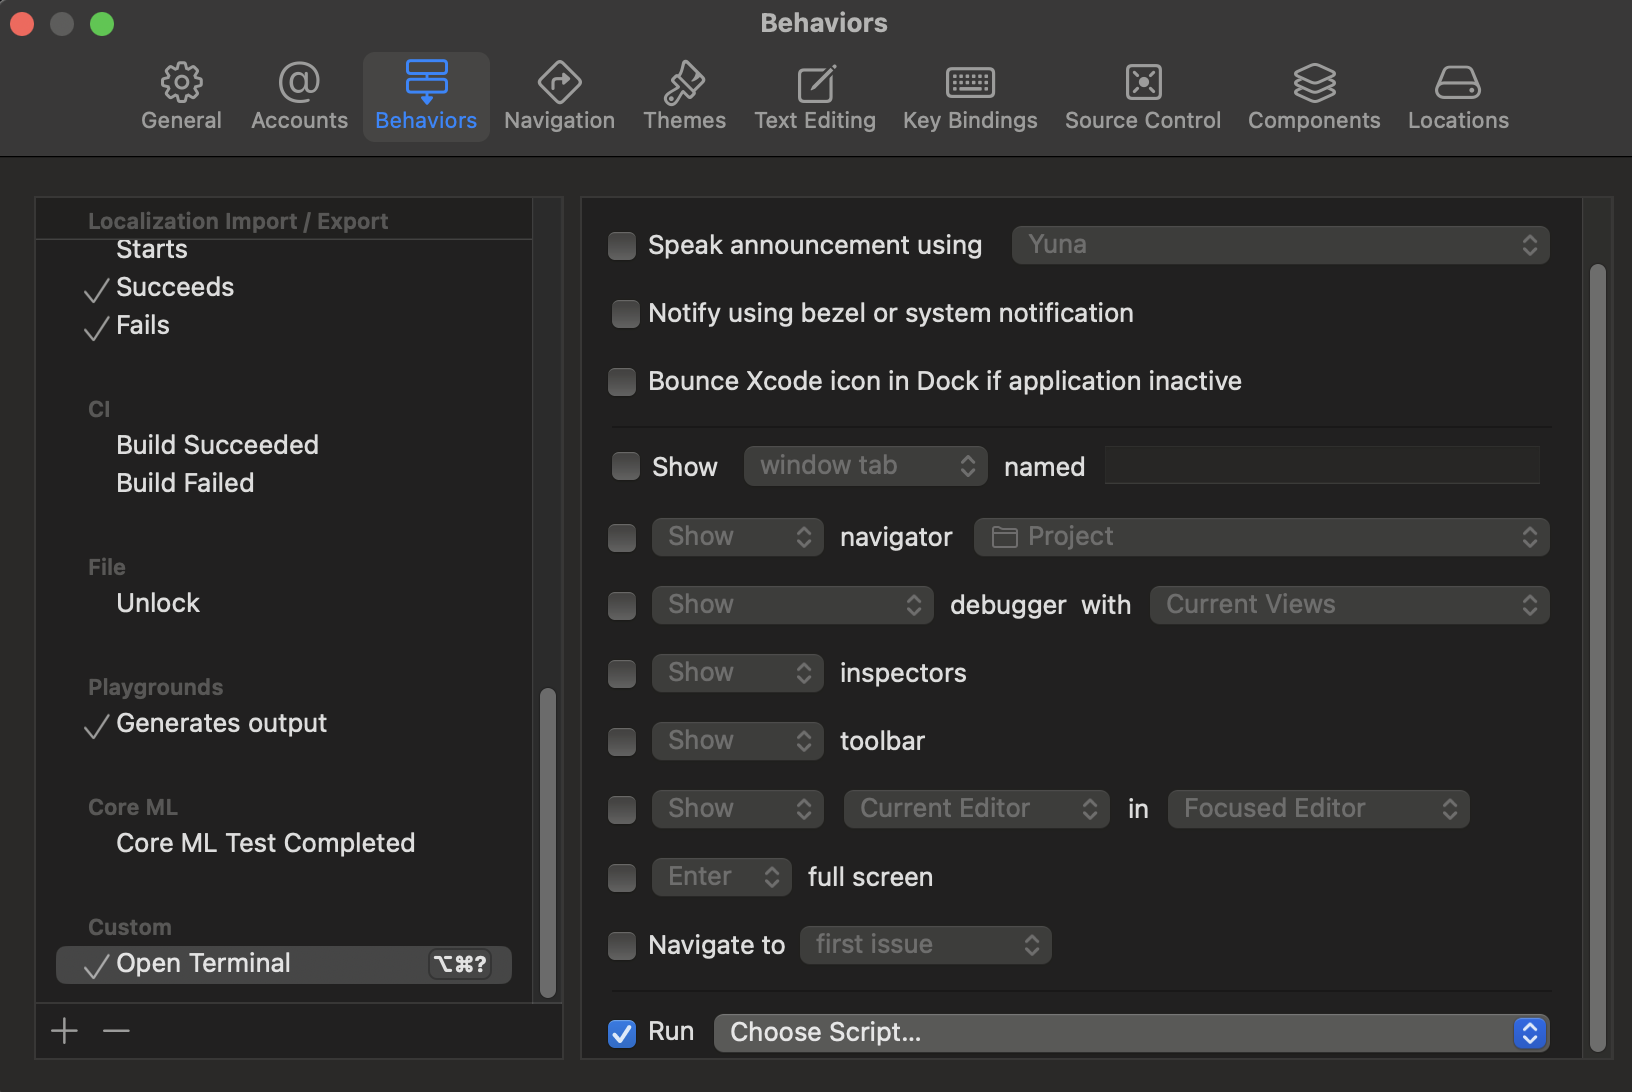Open the Enter full screen dropdown
1632x1092 pixels.
(721, 877)
